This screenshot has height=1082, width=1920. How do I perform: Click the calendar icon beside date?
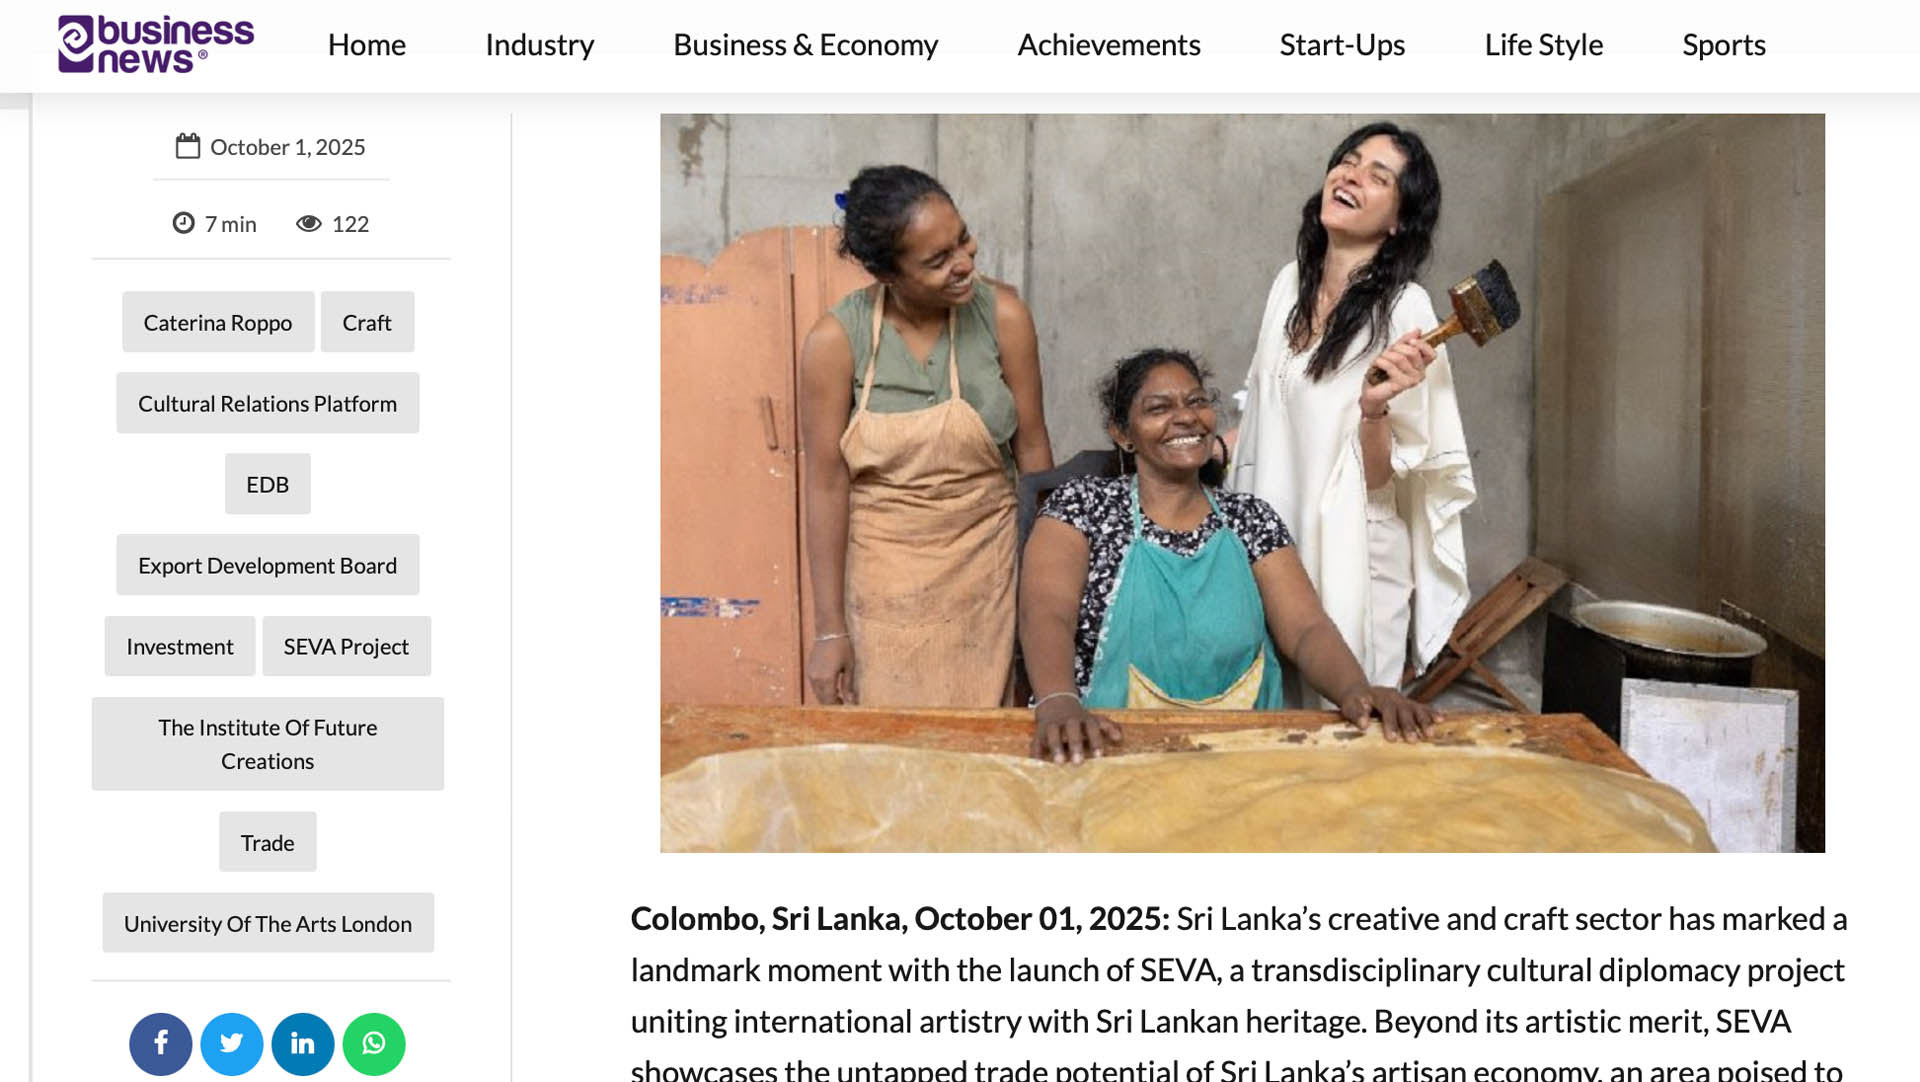188,147
